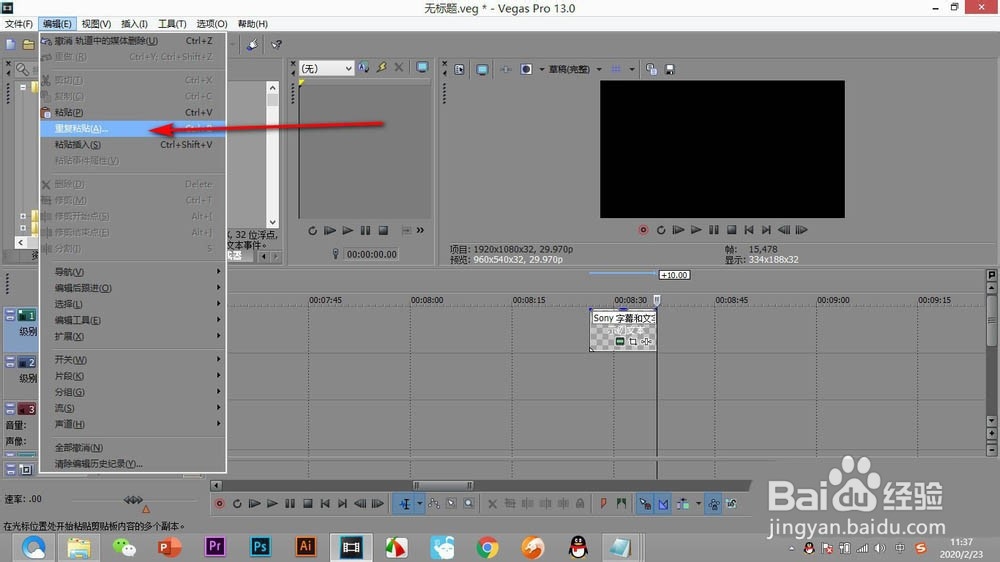Open Project Video Properties icon in preview window

(x=459, y=69)
